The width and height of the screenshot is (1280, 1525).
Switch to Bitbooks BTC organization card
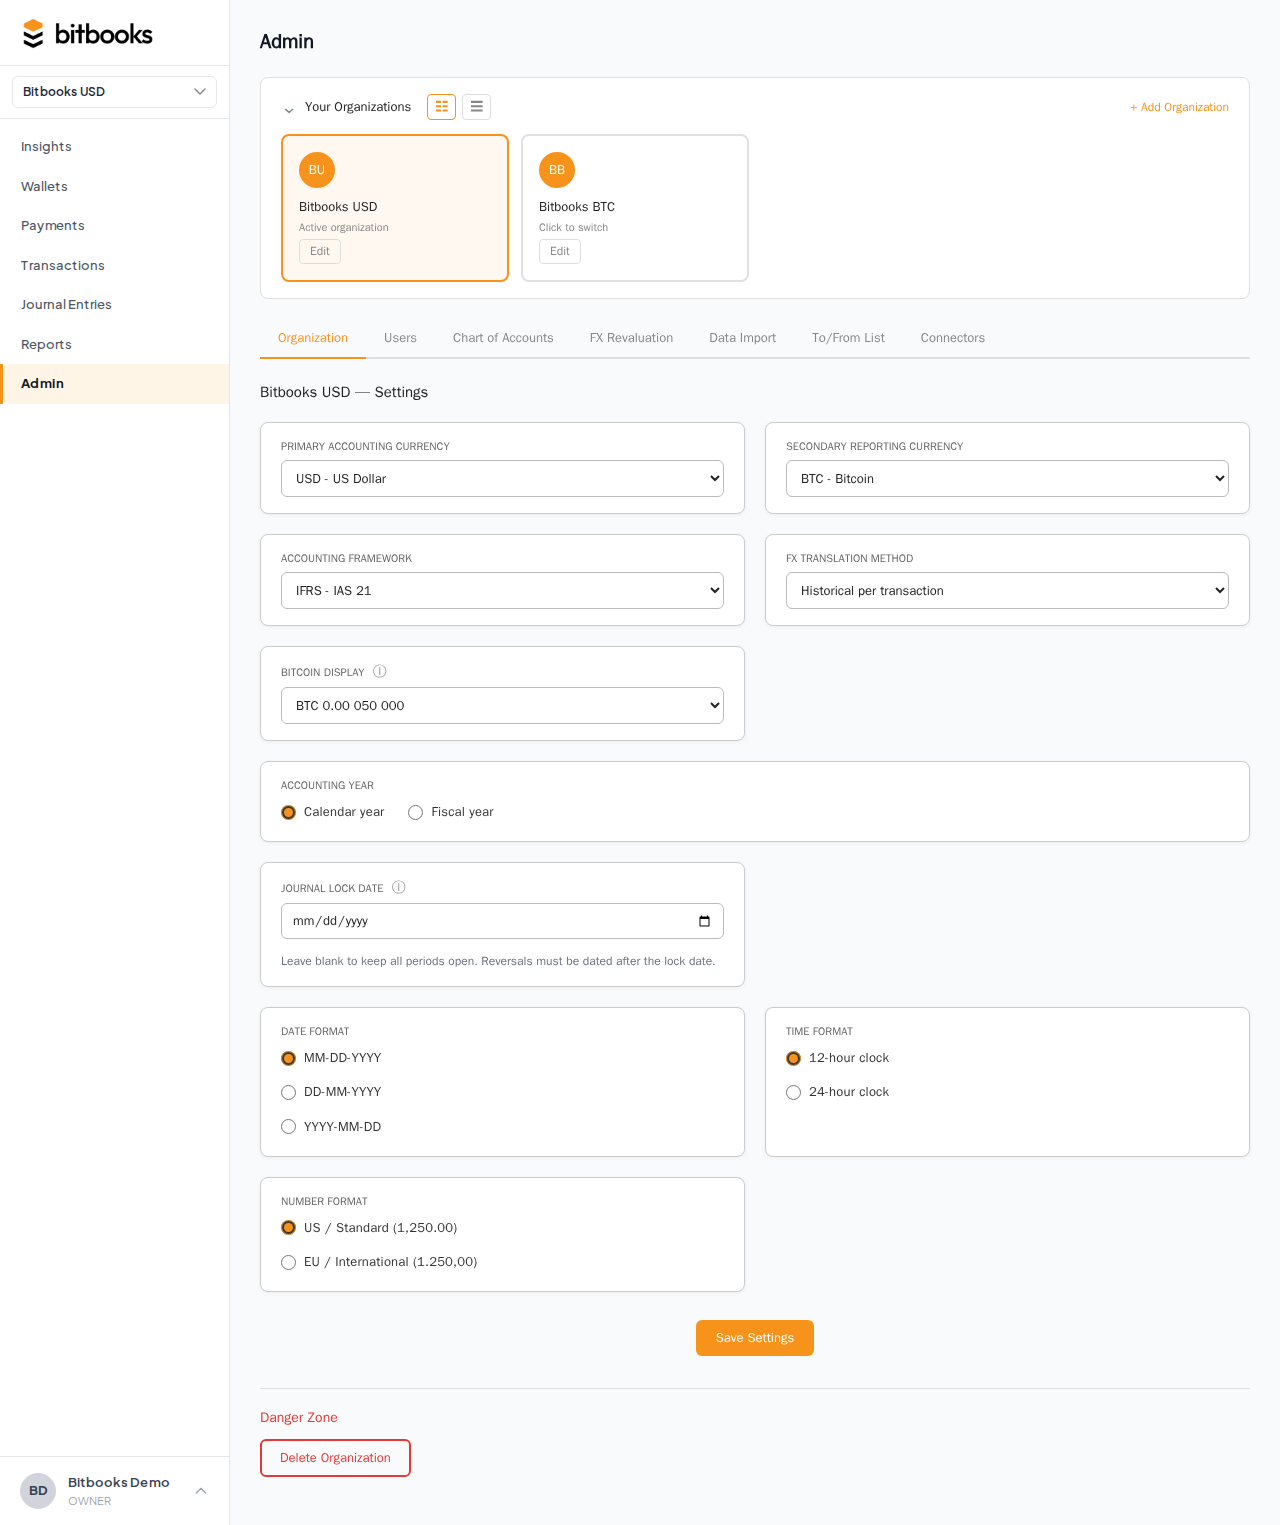[x=635, y=208]
